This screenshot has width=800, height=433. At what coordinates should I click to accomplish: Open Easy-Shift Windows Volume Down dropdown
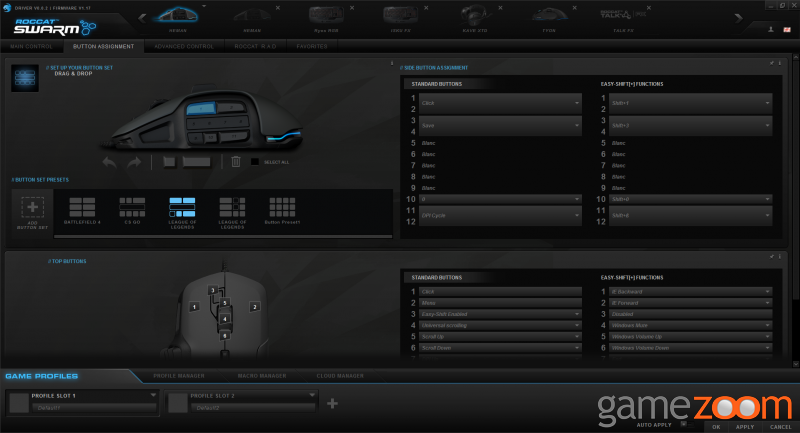pos(690,348)
